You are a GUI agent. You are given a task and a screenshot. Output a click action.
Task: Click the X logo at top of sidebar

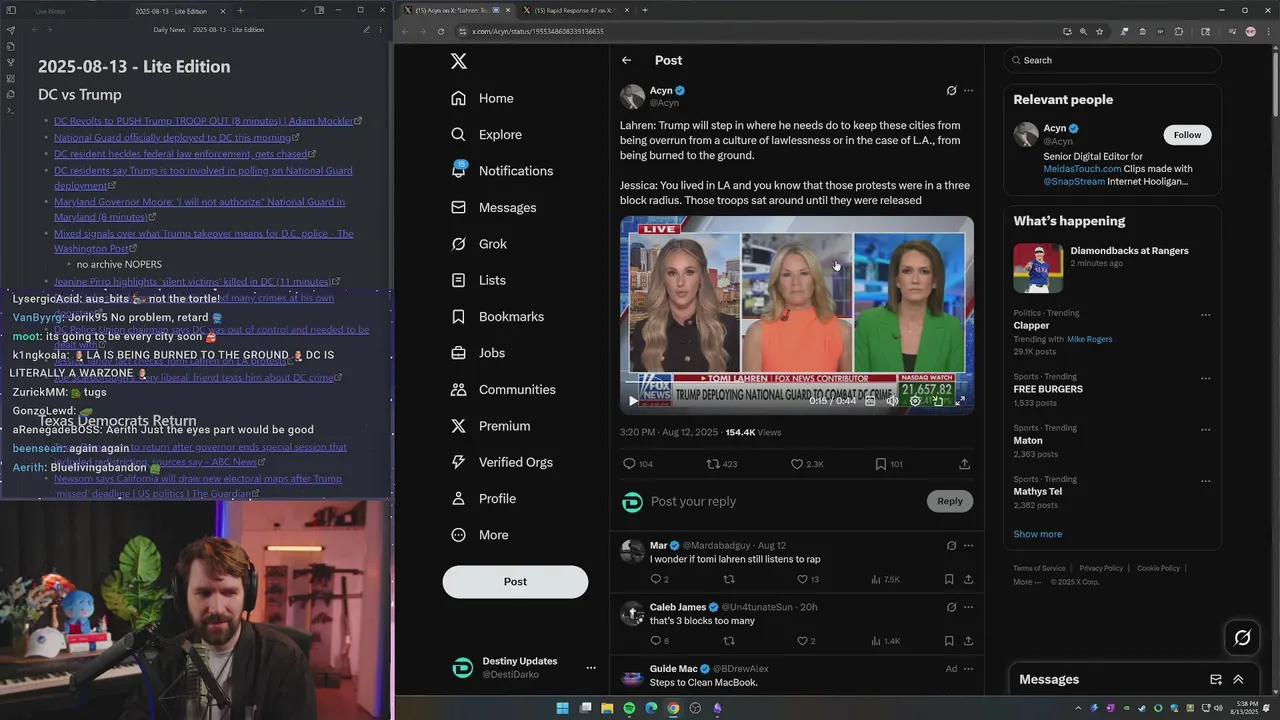458,61
